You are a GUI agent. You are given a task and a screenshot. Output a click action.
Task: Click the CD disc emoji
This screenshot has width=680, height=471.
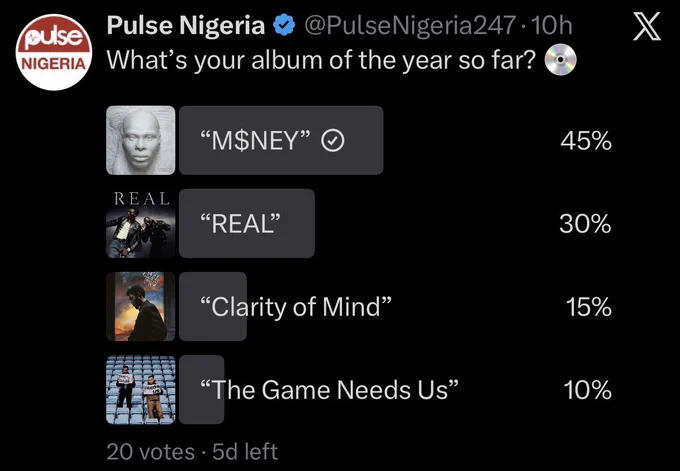point(560,60)
